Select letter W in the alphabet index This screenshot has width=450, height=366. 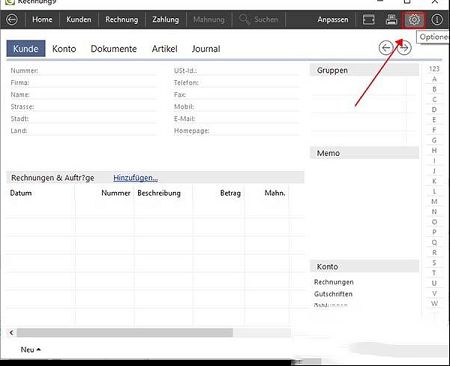tap(434, 303)
